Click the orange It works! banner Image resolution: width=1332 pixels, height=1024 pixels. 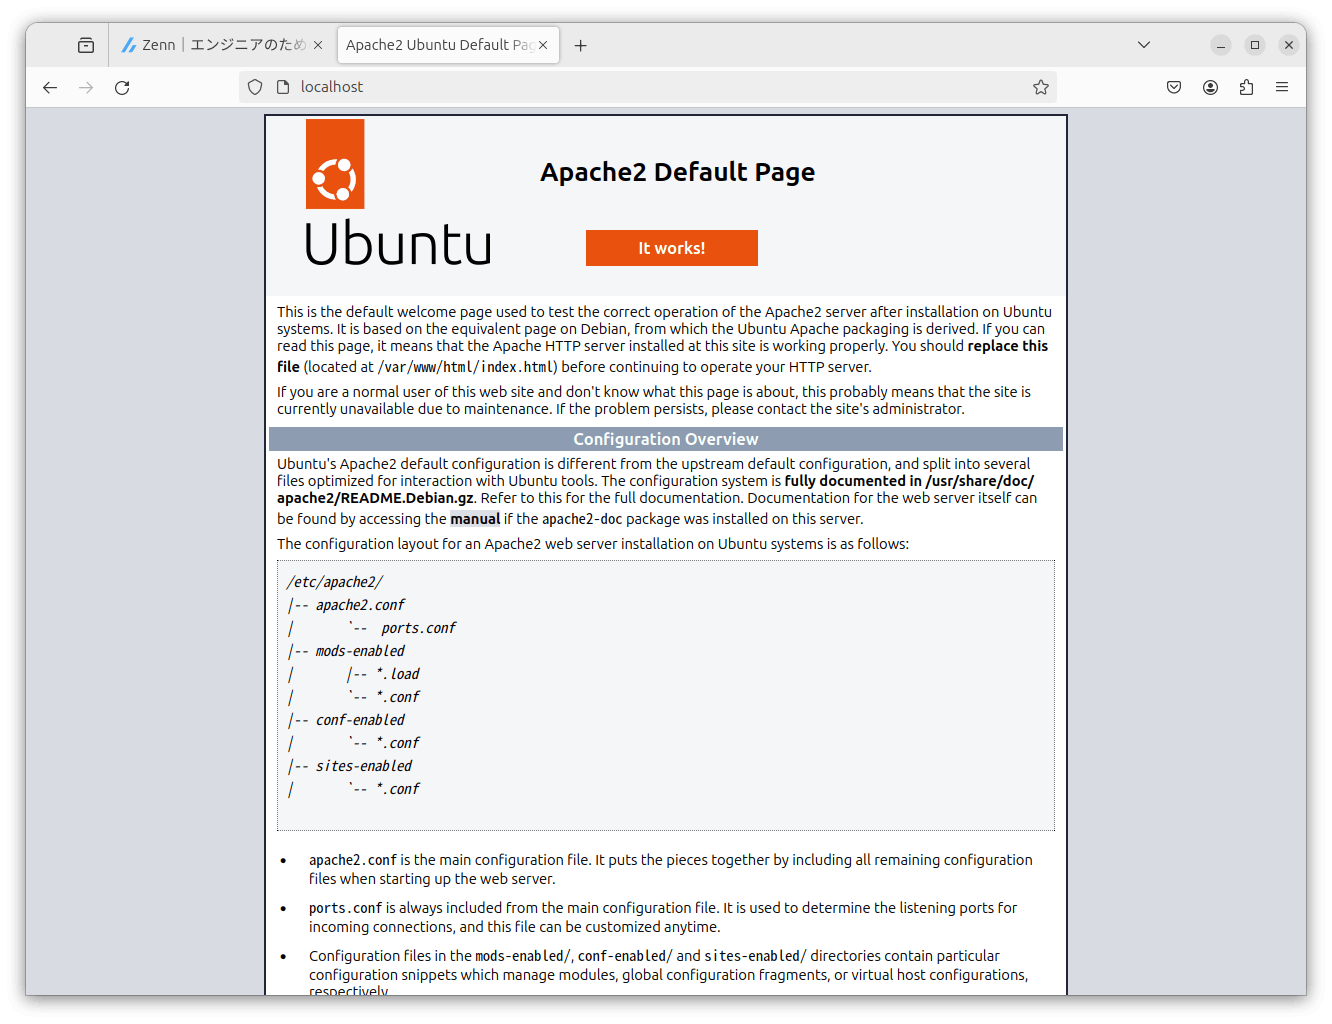pos(672,248)
